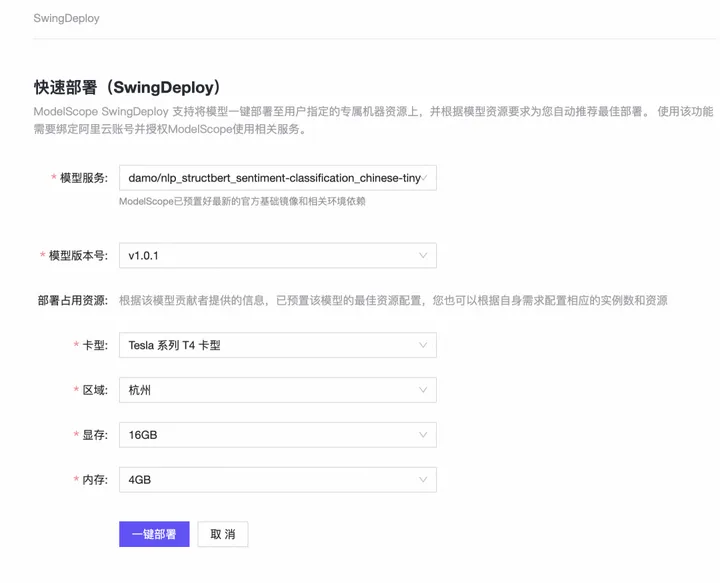The width and height of the screenshot is (720, 583).
Task: Click the chevron arrow in 模型版本号 field
Action: [x=423, y=255]
